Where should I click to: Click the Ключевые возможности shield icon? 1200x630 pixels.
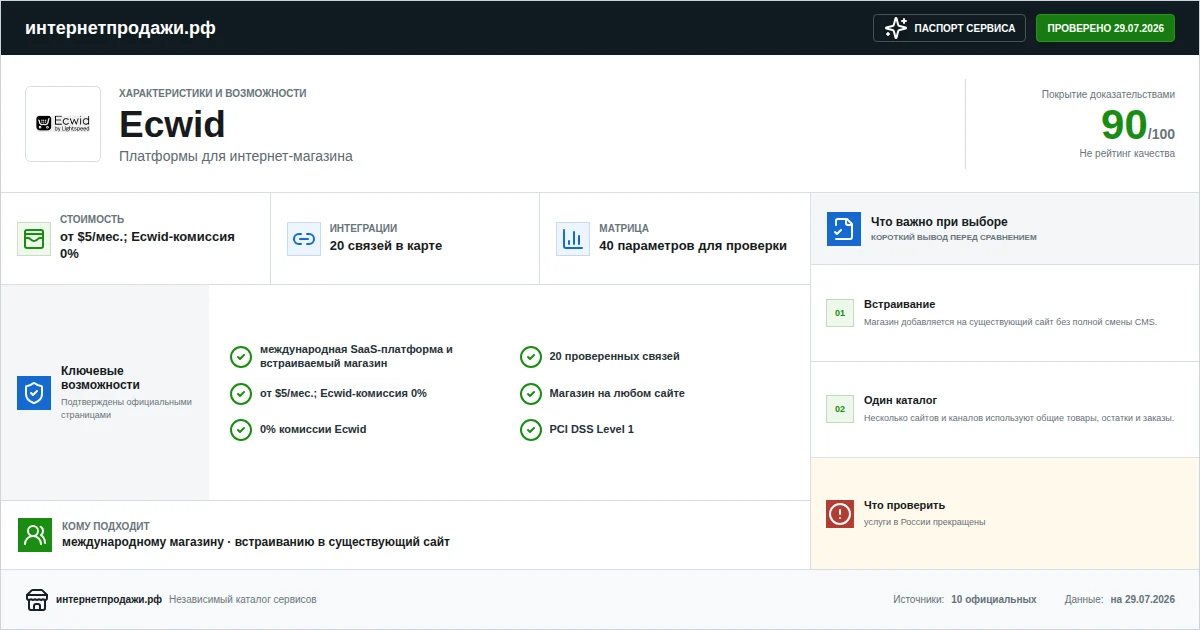pos(34,393)
